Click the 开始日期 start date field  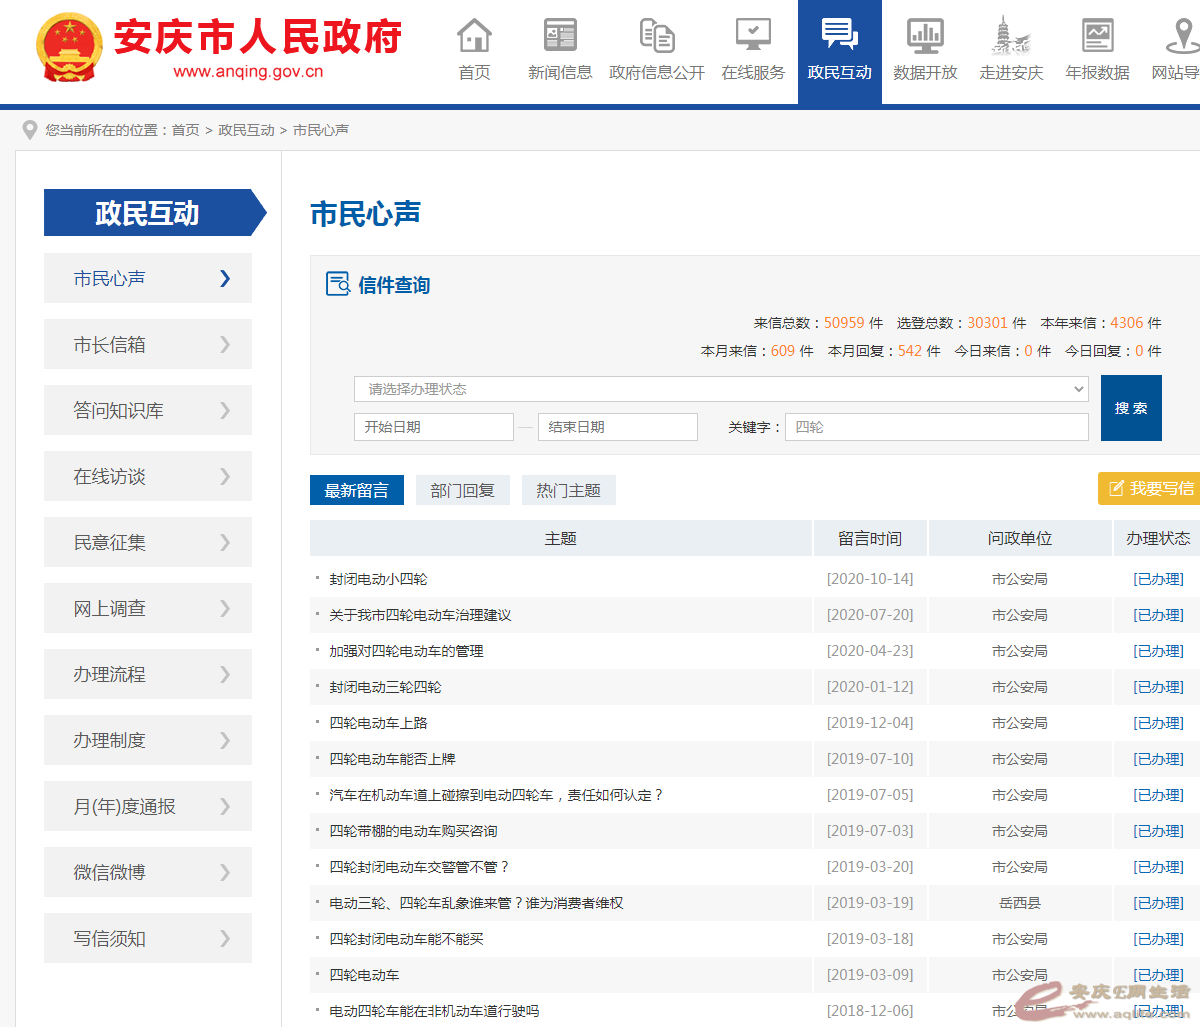[x=433, y=427]
